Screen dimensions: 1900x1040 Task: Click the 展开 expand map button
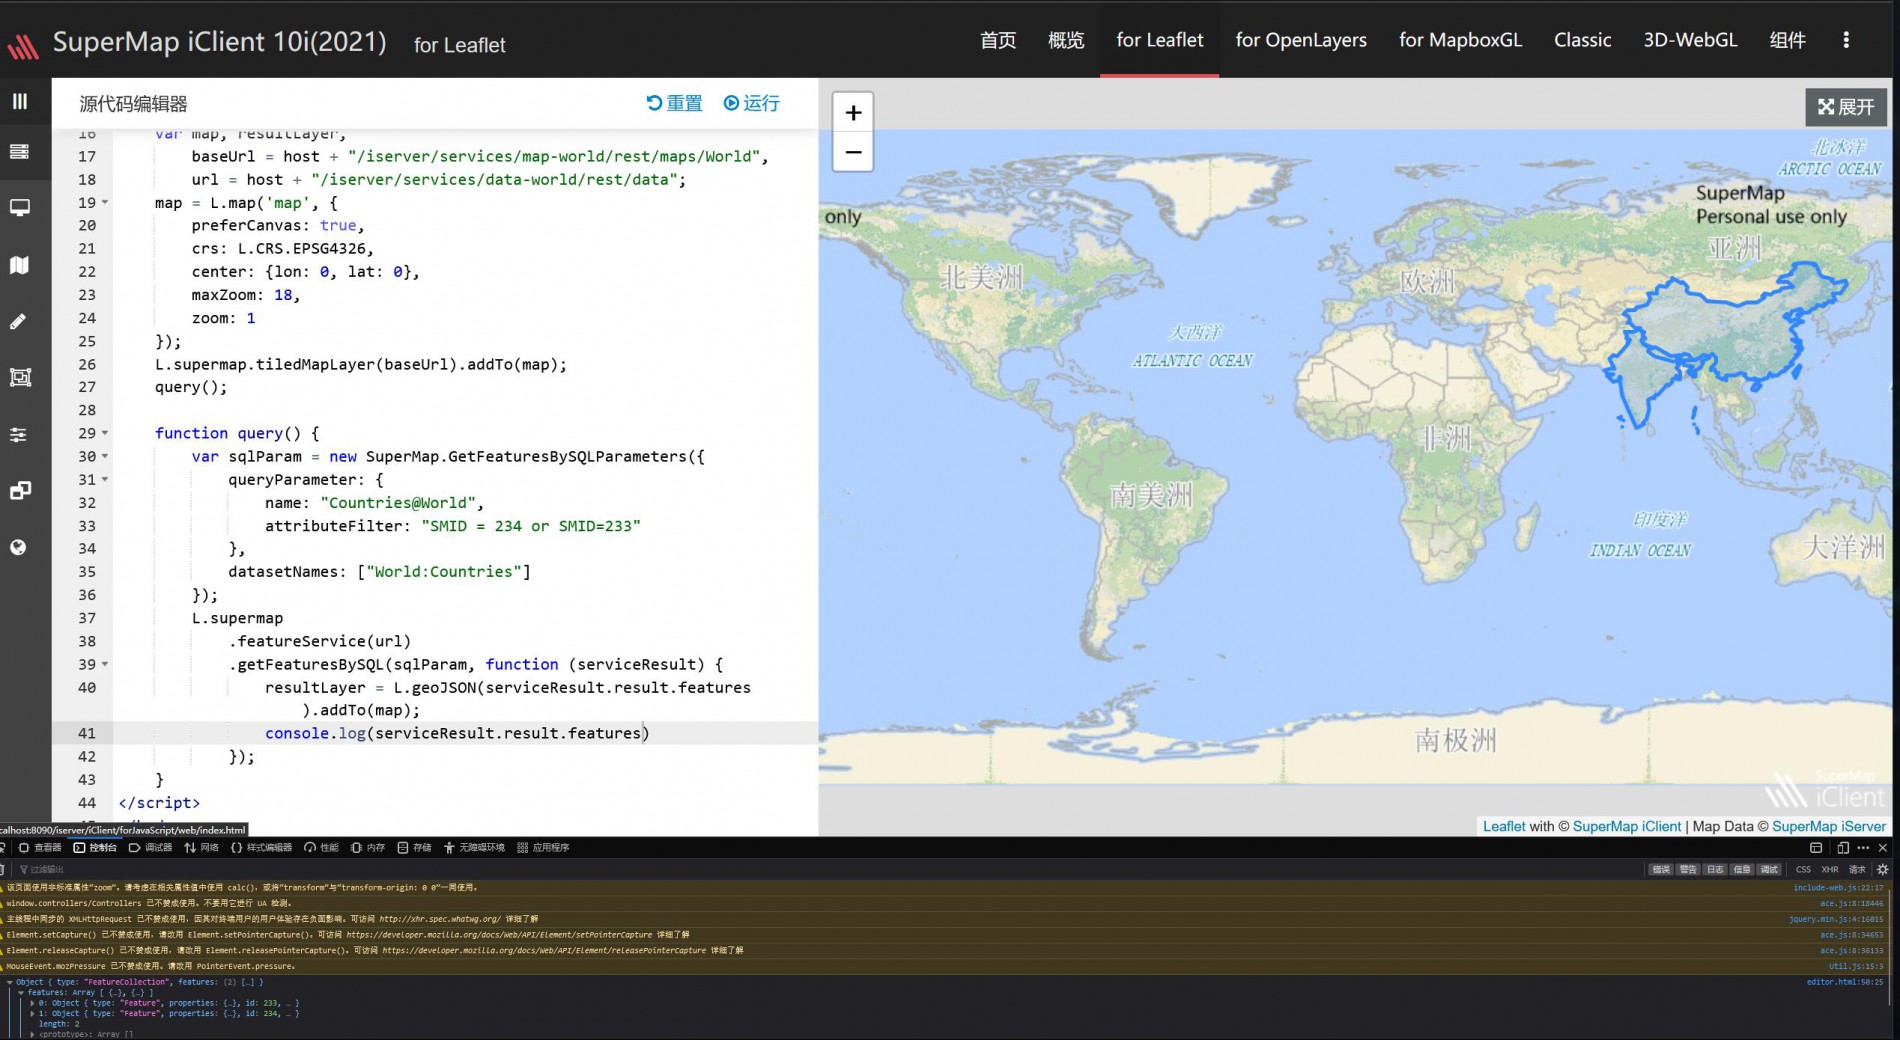(1846, 107)
